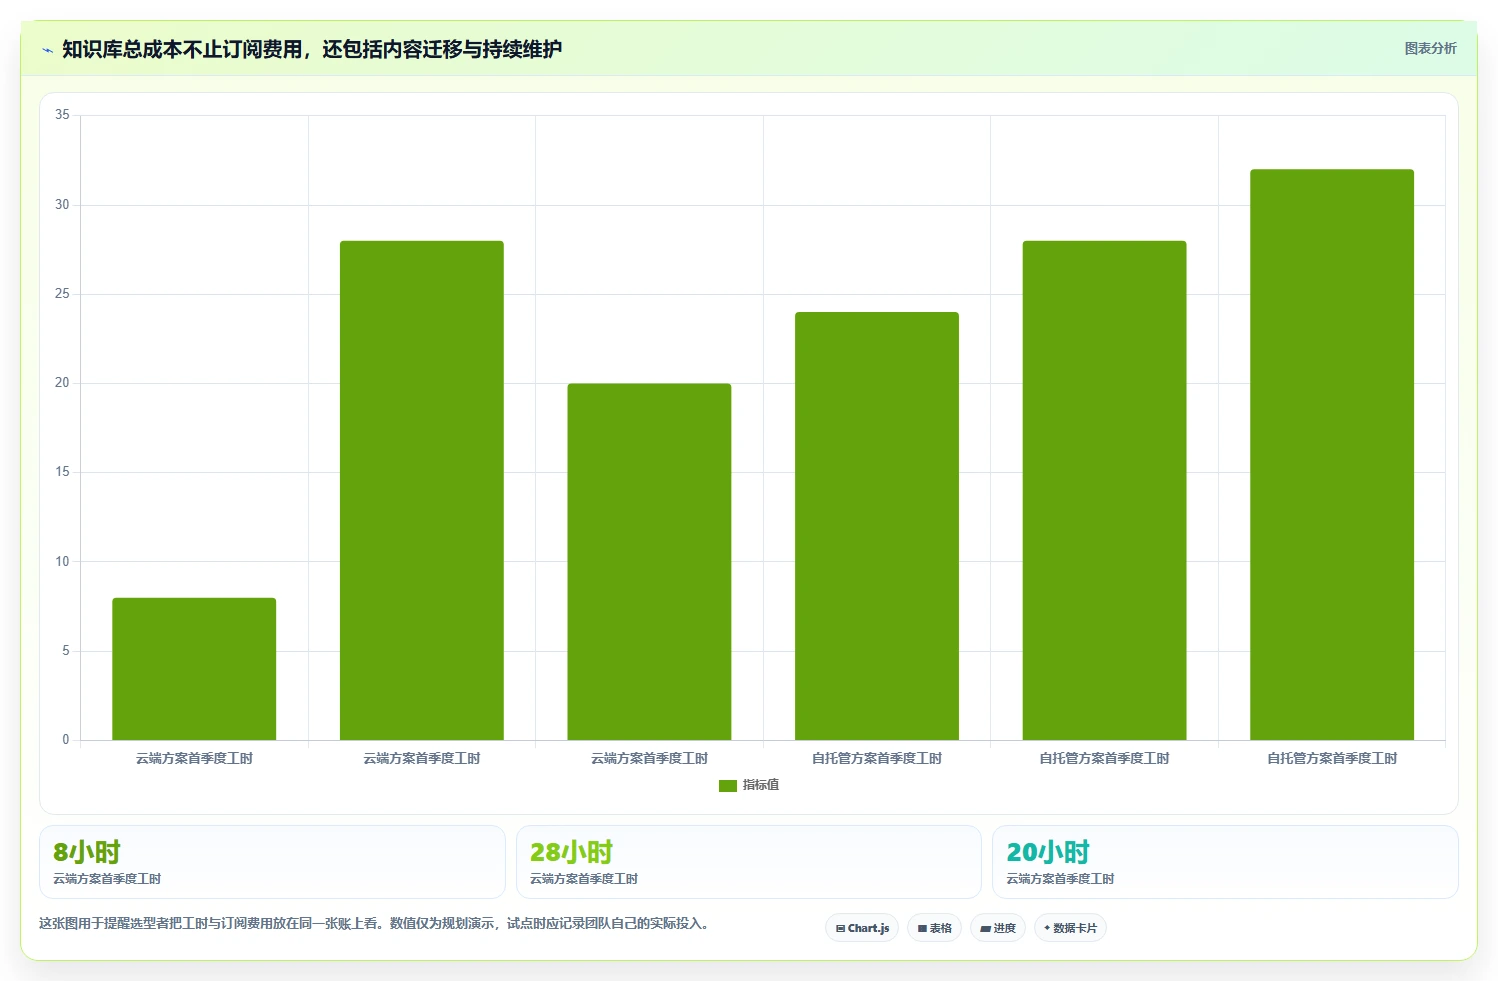Click the 图表分析 label in the header
1498x981 pixels.
coord(1430,48)
